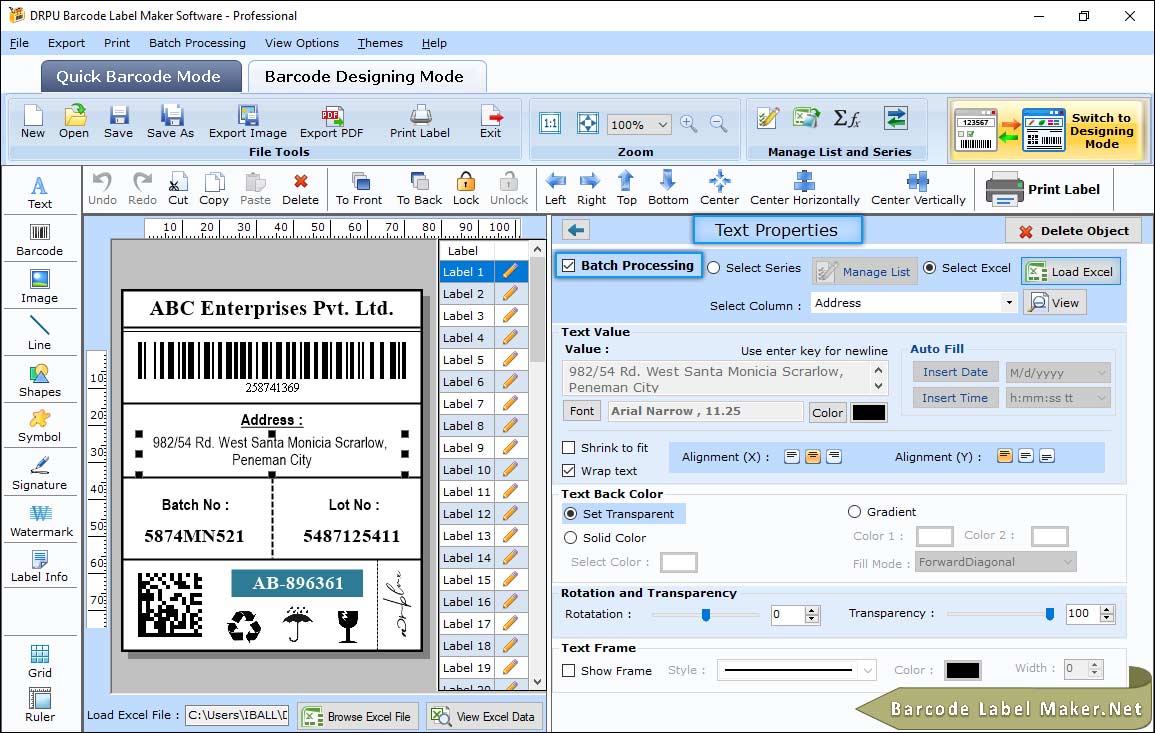
Task: Select the Text tool in sidebar
Action: [x=40, y=192]
